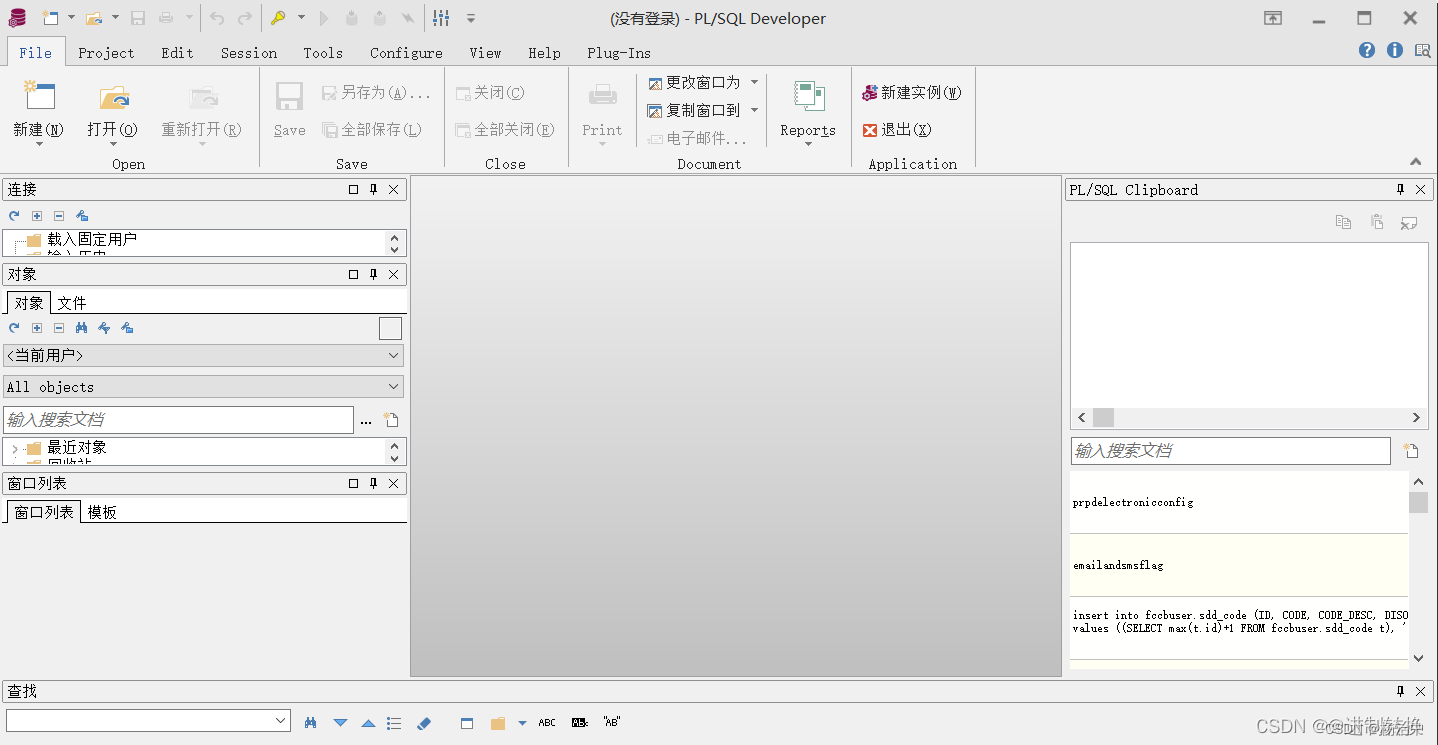Viewport: 1438px width, 745px height.
Task: Collapse the ribbon with the chevron
Action: point(1416,162)
